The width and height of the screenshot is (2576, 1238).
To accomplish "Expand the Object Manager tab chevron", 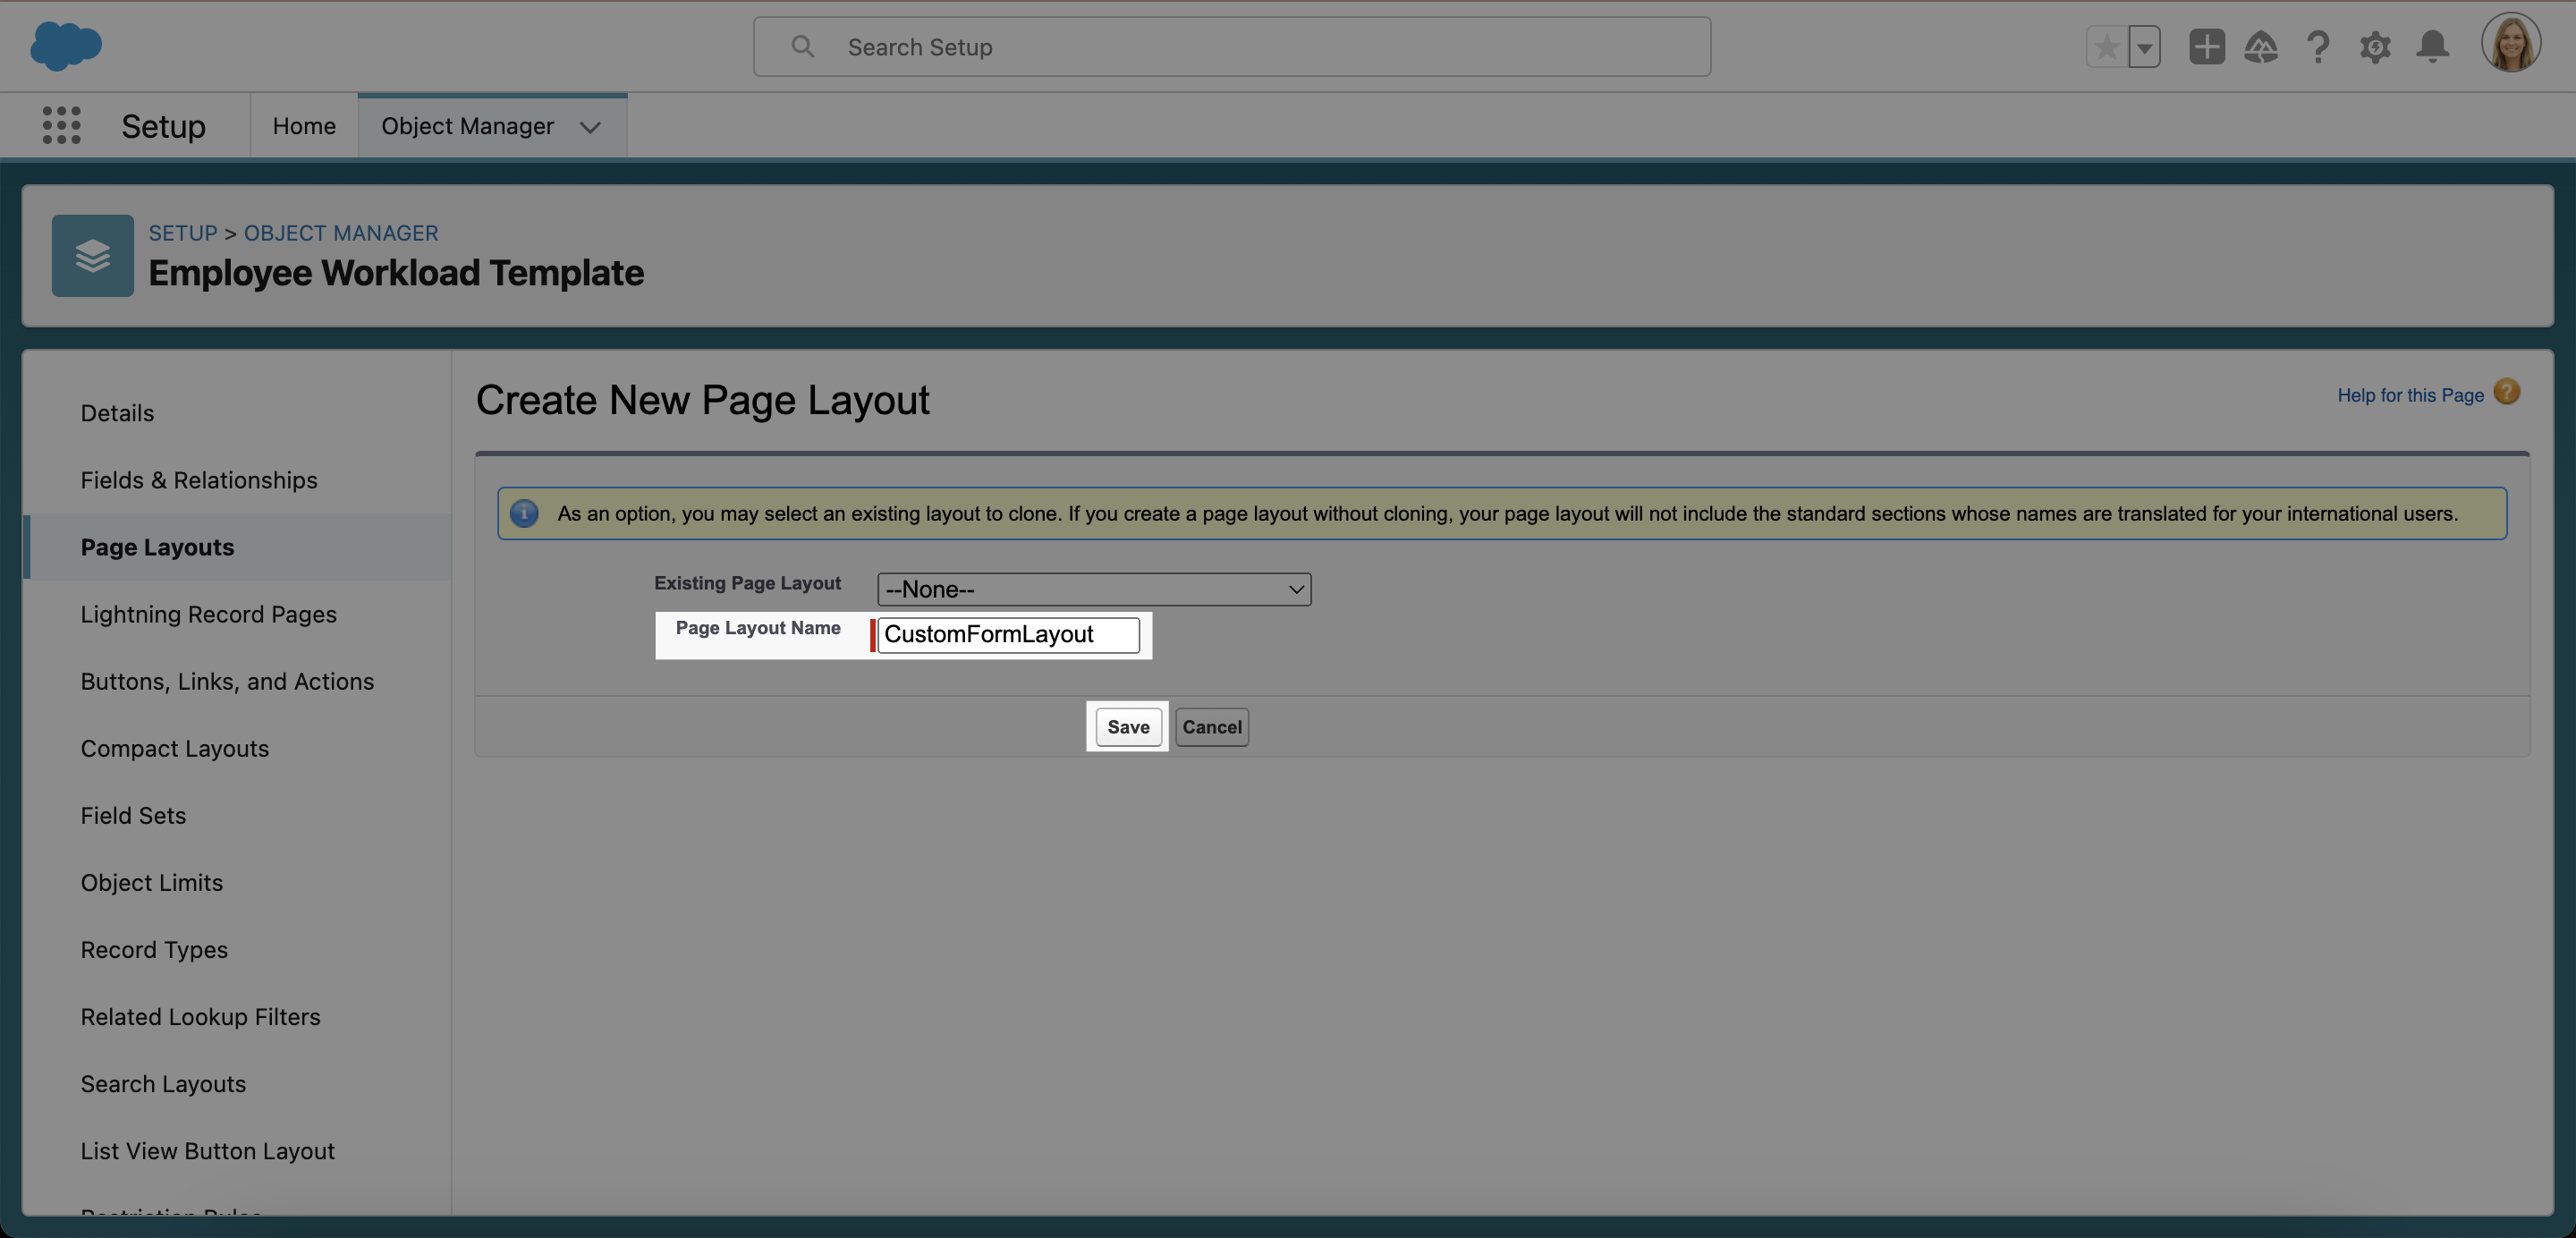I will pos(590,127).
